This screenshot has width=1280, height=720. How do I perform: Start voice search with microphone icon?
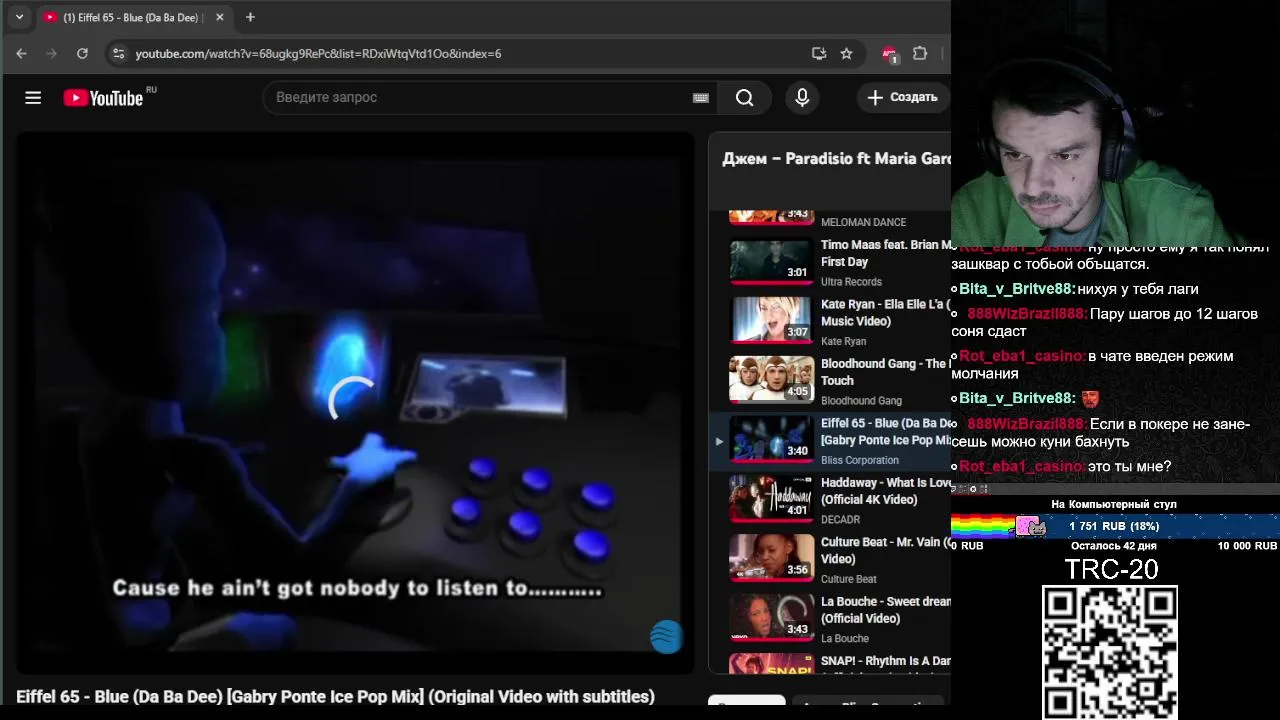pyautogui.click(x=801, y=97)
